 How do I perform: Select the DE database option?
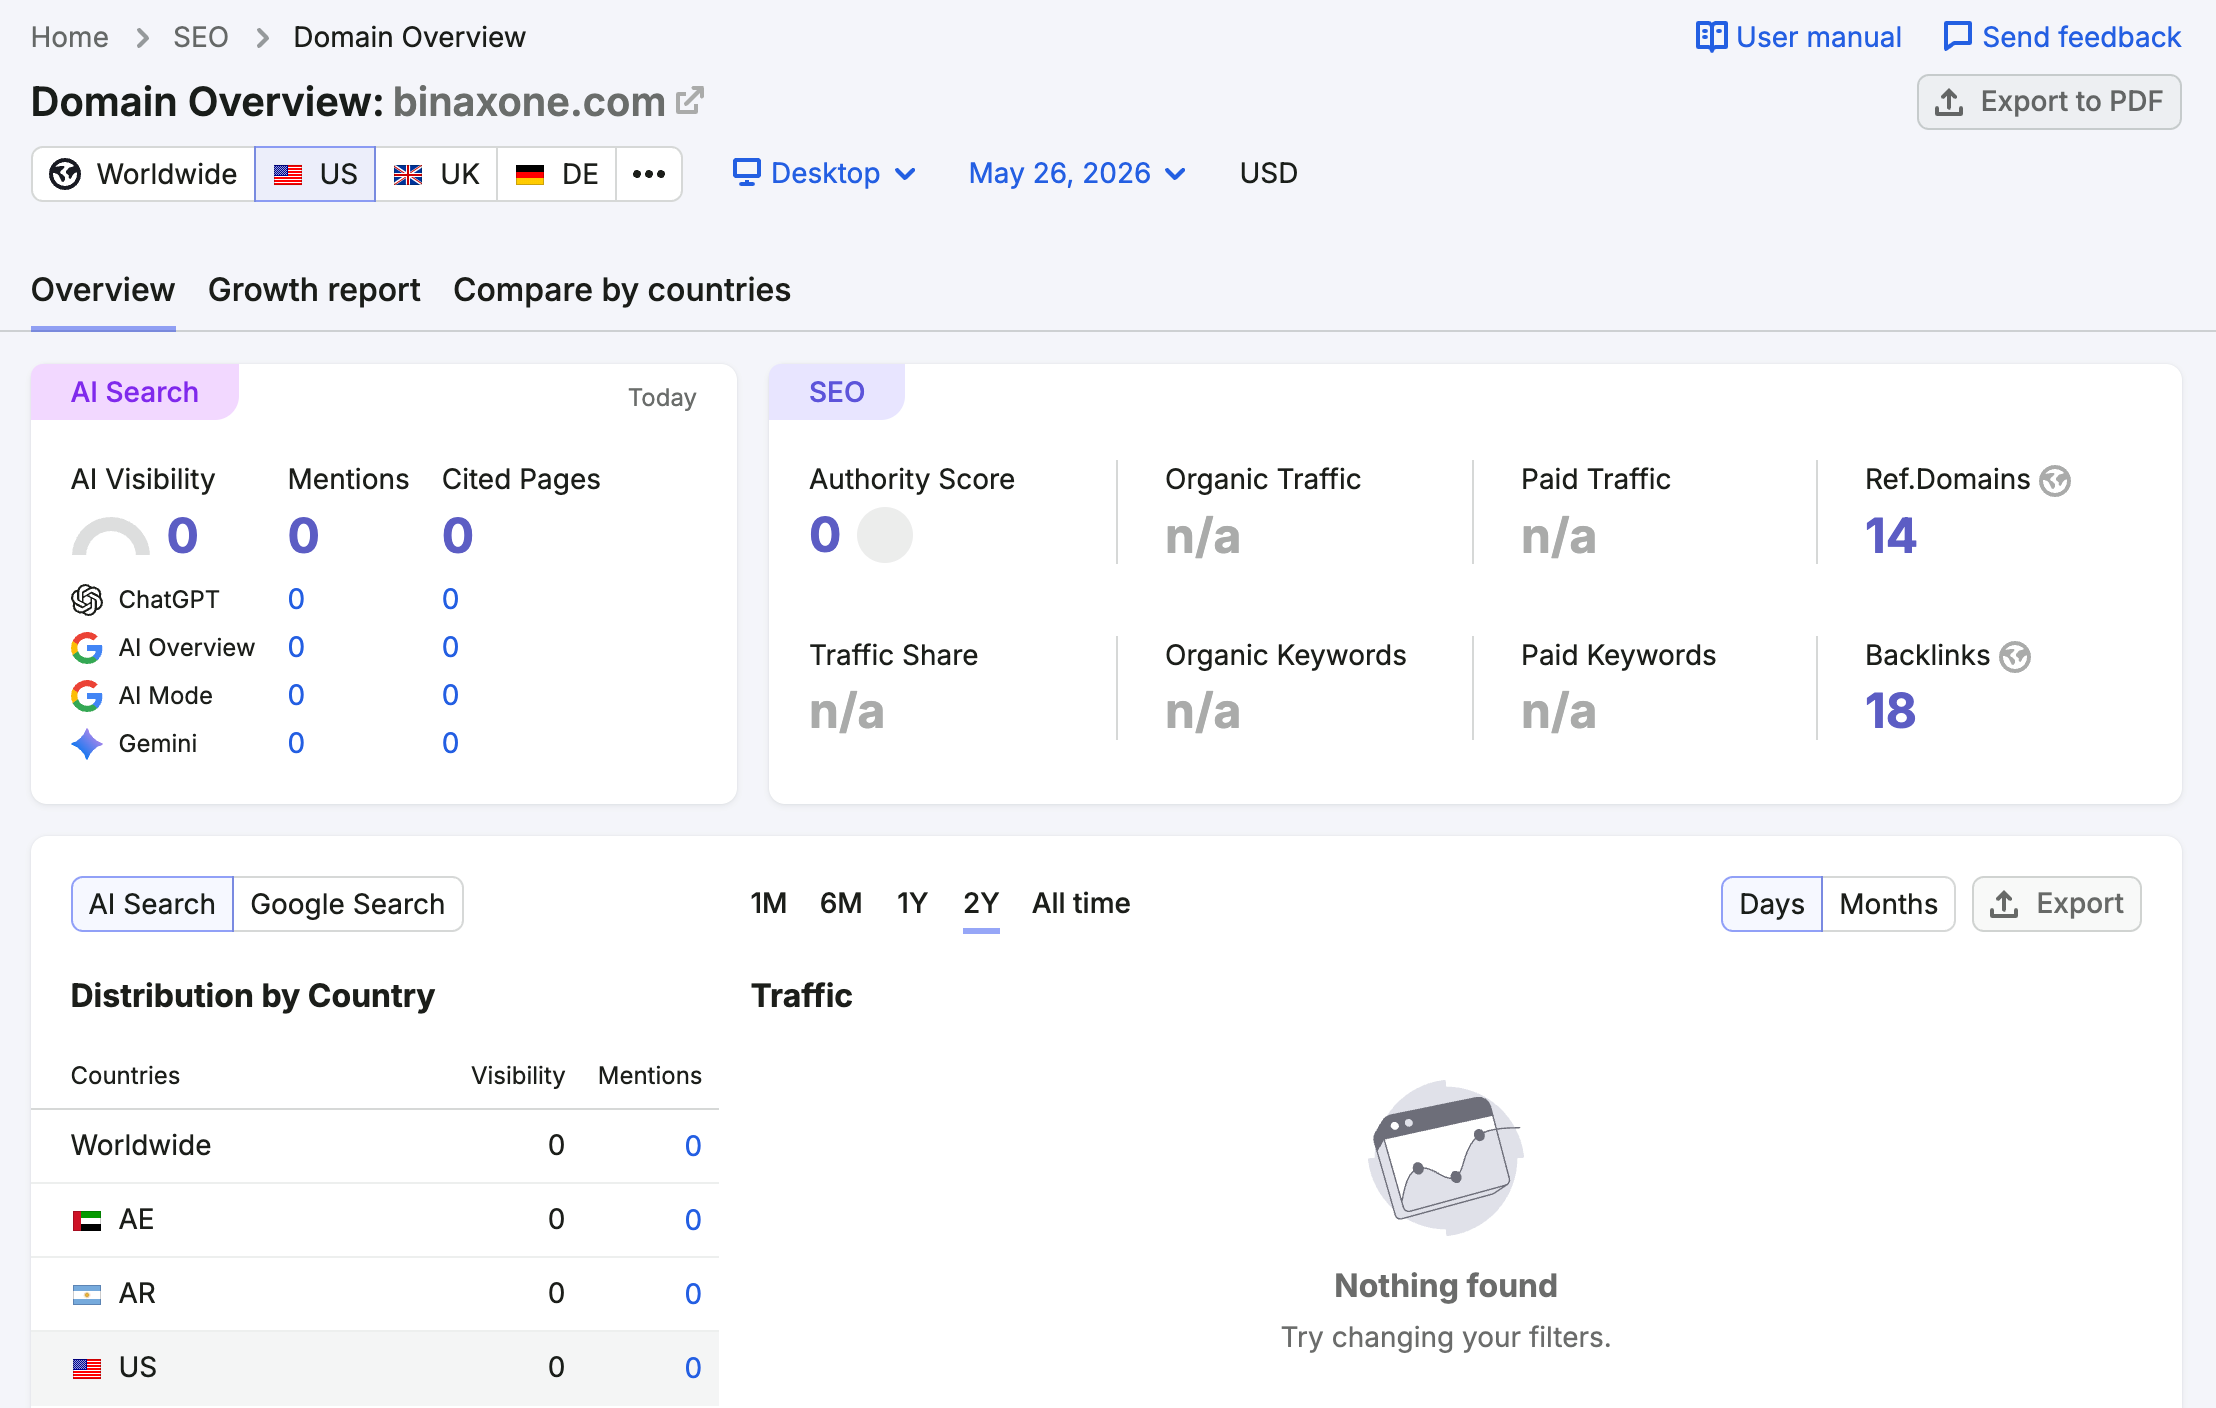[557, 174]
